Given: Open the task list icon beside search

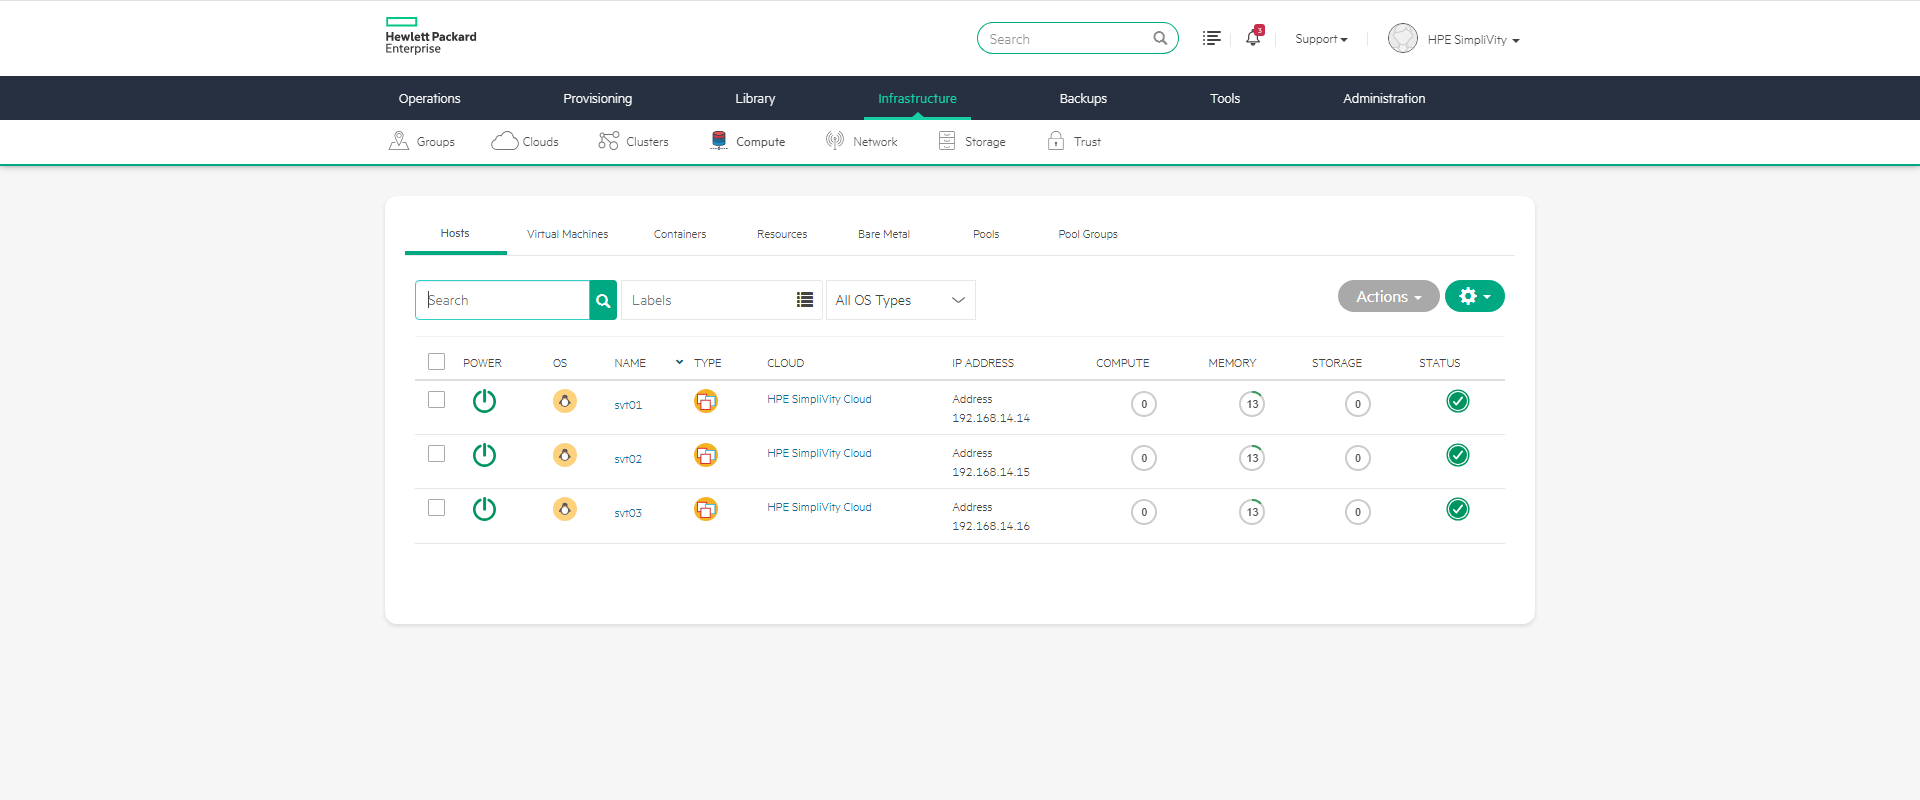Looking at the screenshot, I should point(1211,38).
